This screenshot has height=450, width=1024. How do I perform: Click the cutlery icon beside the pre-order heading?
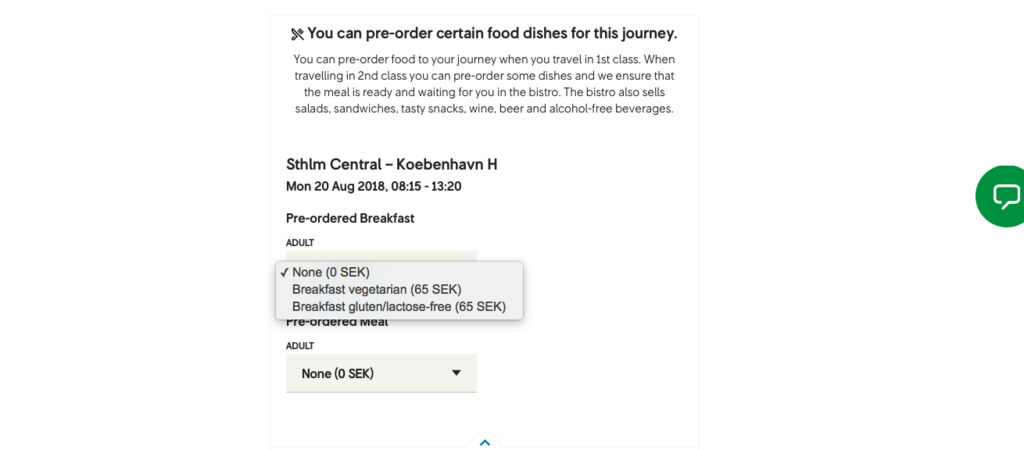[298, 34]
